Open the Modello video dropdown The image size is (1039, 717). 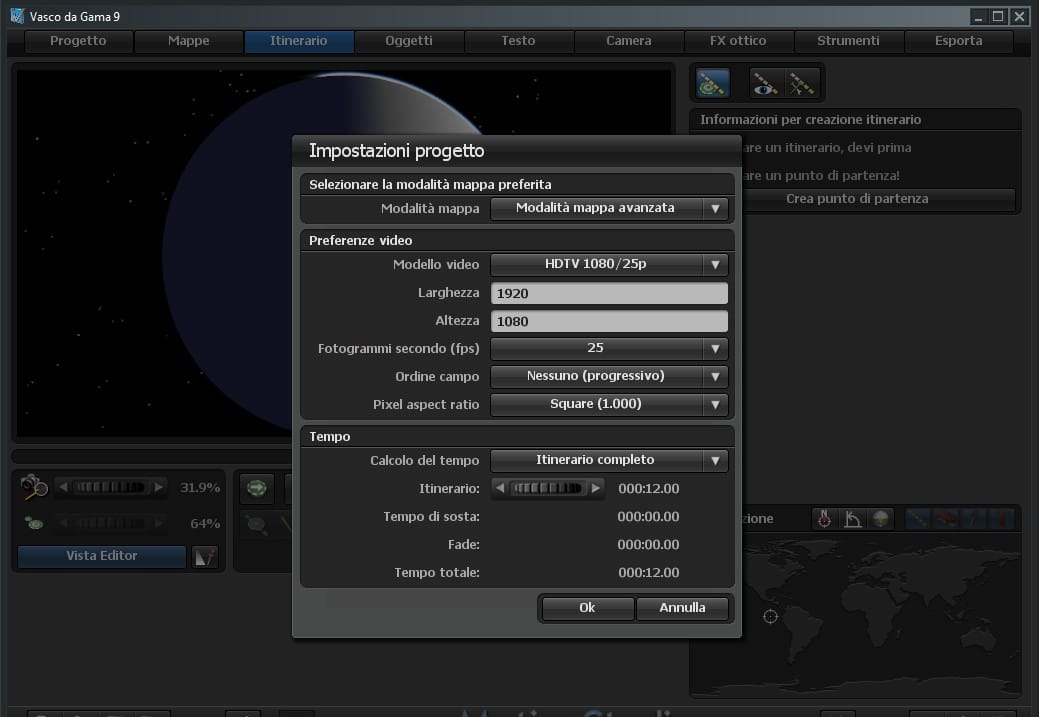tap(609, 264)
